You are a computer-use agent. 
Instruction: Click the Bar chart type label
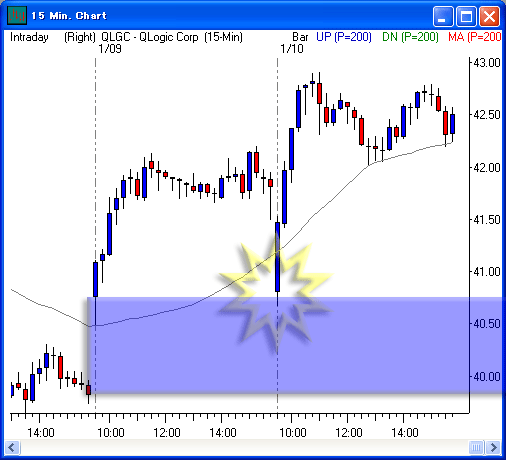click(x=300, y=37)
